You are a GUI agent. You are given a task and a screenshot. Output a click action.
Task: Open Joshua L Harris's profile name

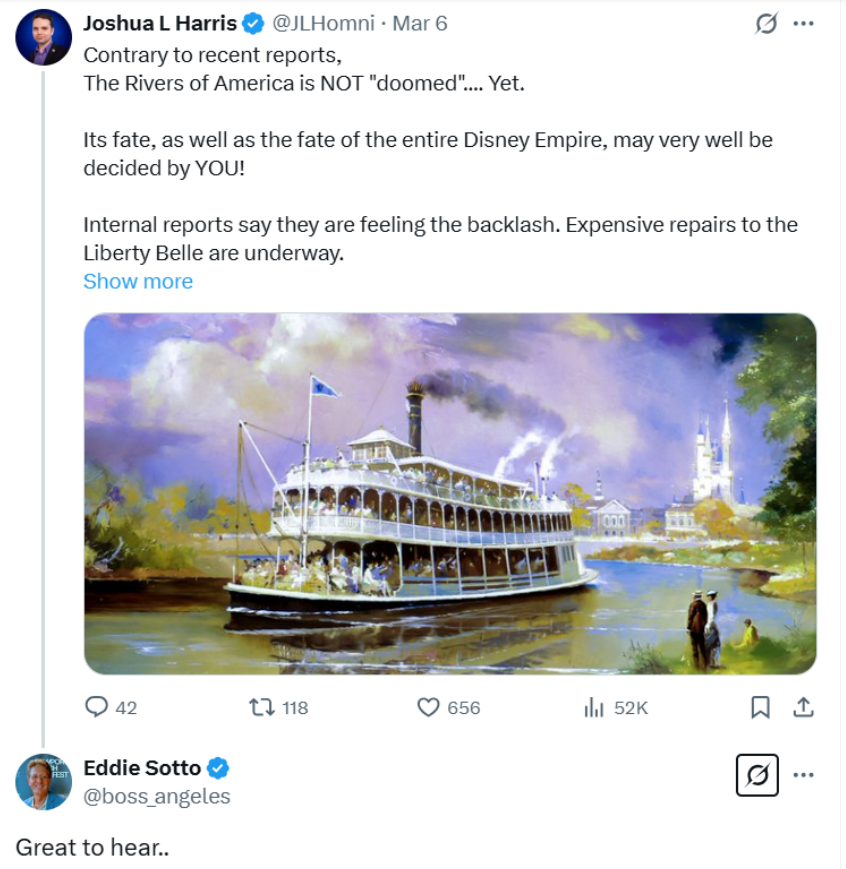pos(160,23)
